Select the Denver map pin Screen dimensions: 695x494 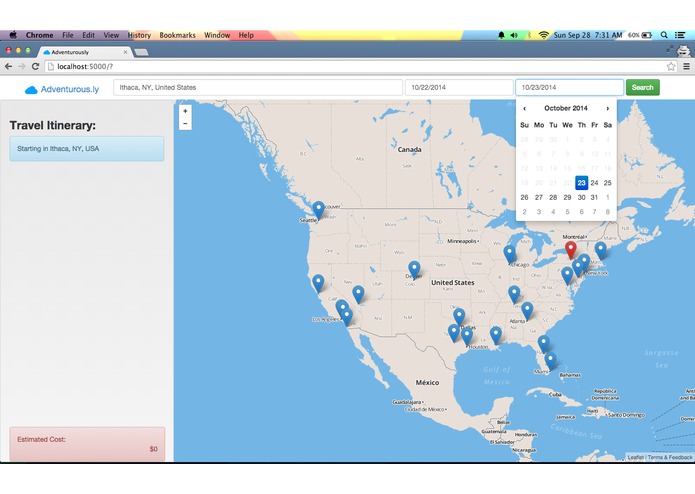click(414, 270)
